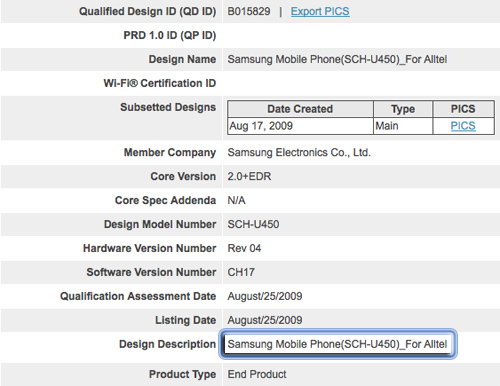Click Samsung Electronics Co., Ltd. text
Image resolution: width=500 pixels, height=386 pixels.
pos(299,152)
